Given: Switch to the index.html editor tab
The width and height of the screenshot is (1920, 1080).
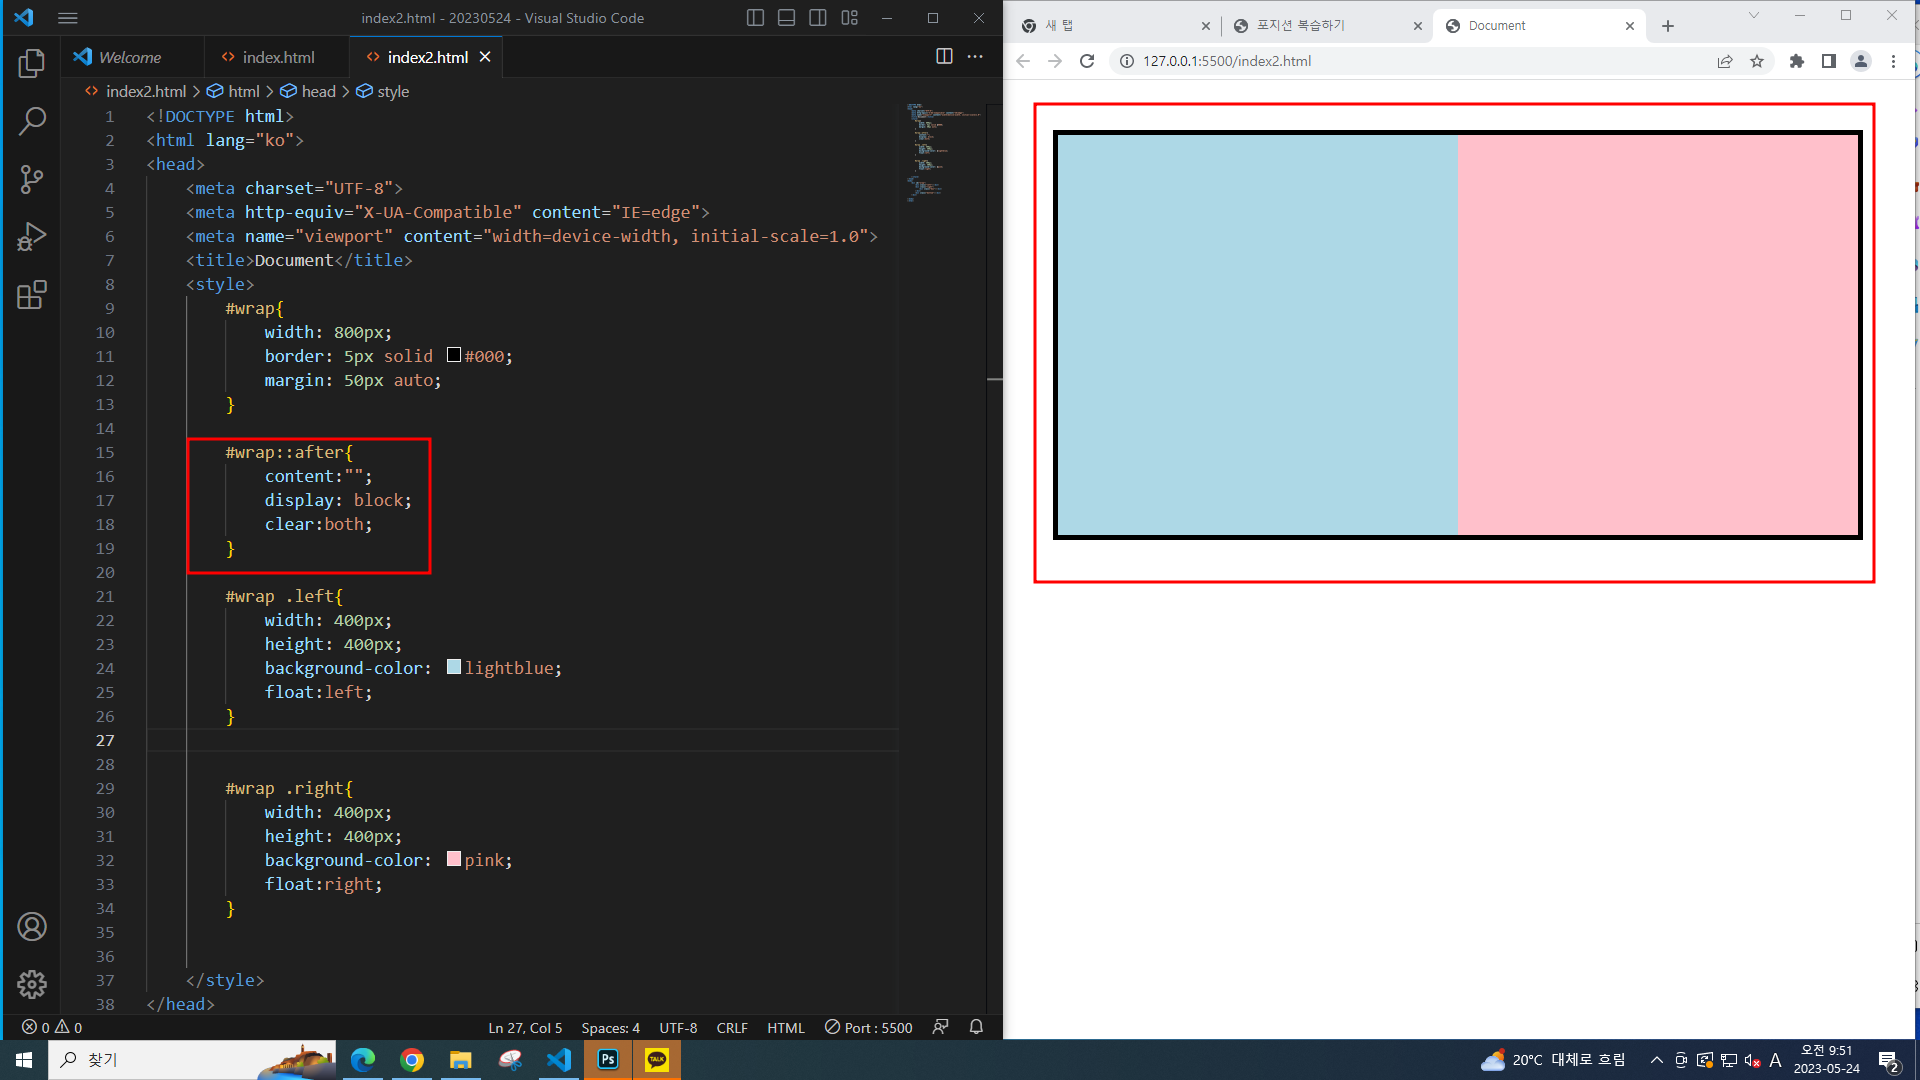Looking at the screenshot, I should (277, 57).
